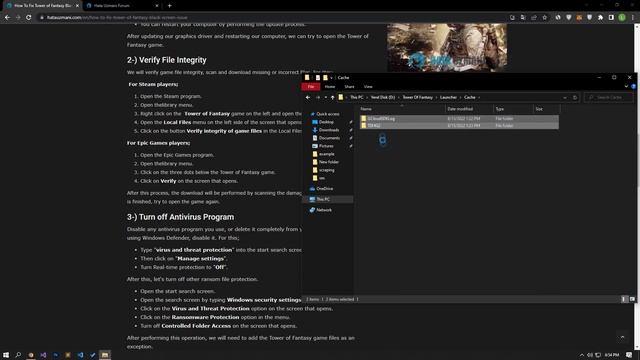Refresh the Cache folder view

[x=575, y=98]
